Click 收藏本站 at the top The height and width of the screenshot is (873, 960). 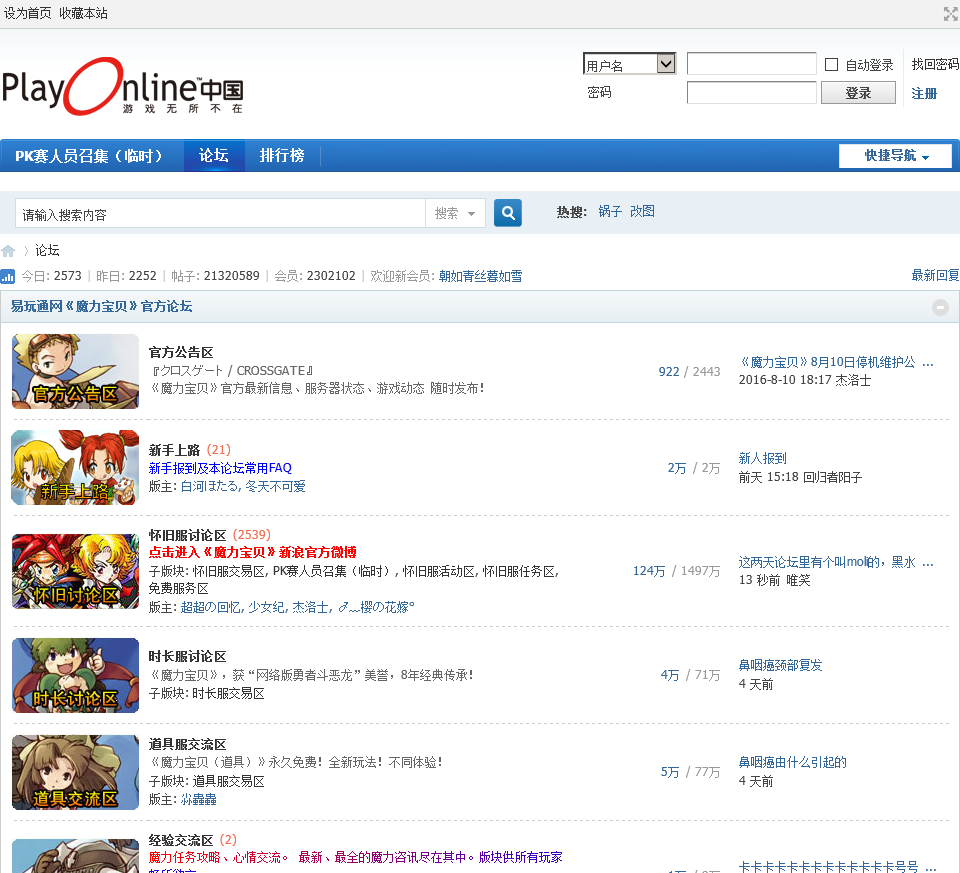[83, 13]
